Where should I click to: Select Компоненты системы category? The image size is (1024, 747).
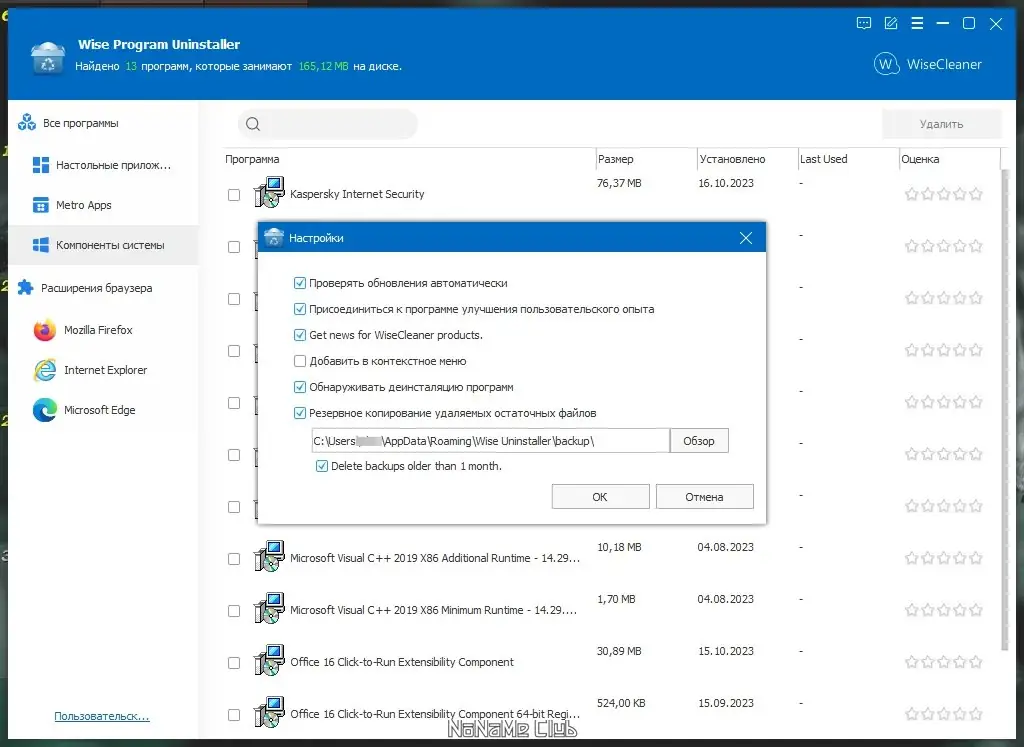[103, 246]
